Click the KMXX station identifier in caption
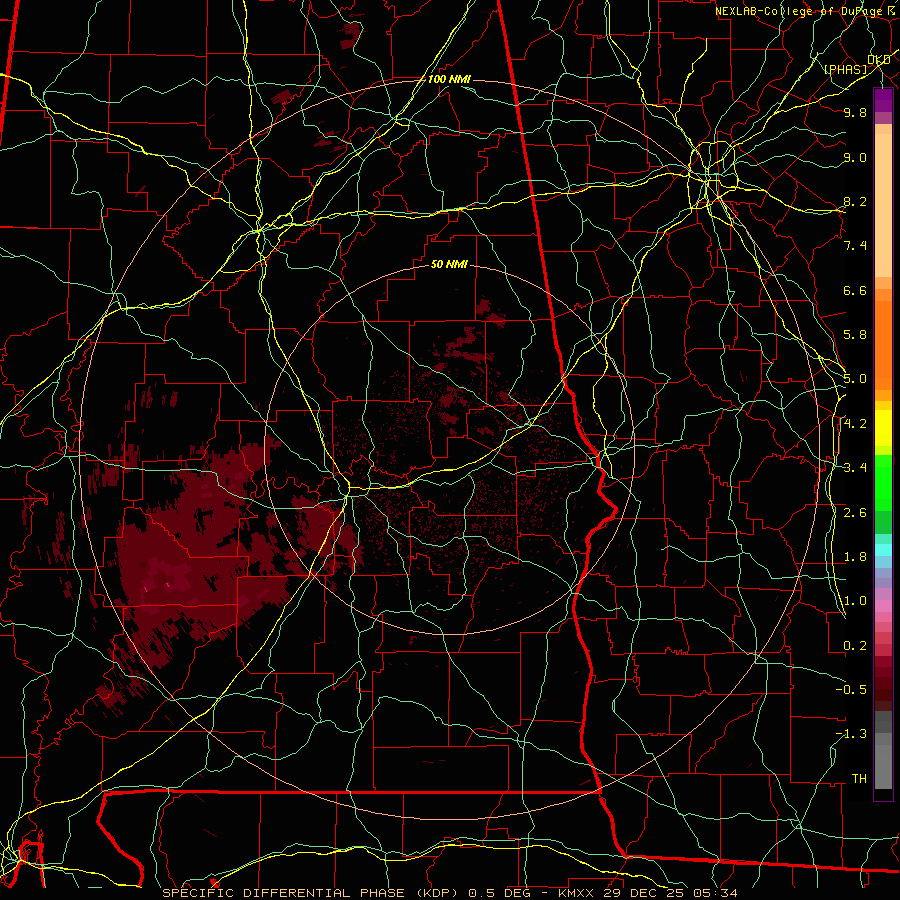 576,893
